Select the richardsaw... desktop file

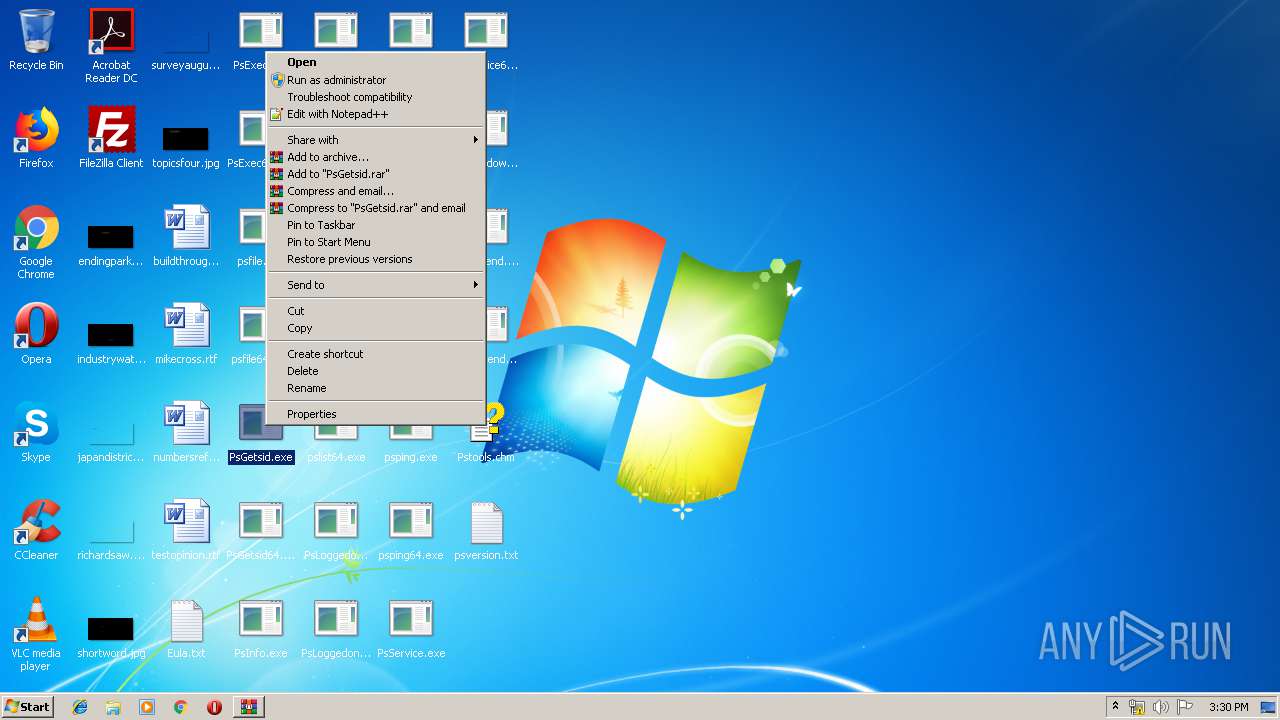[111, 536]
